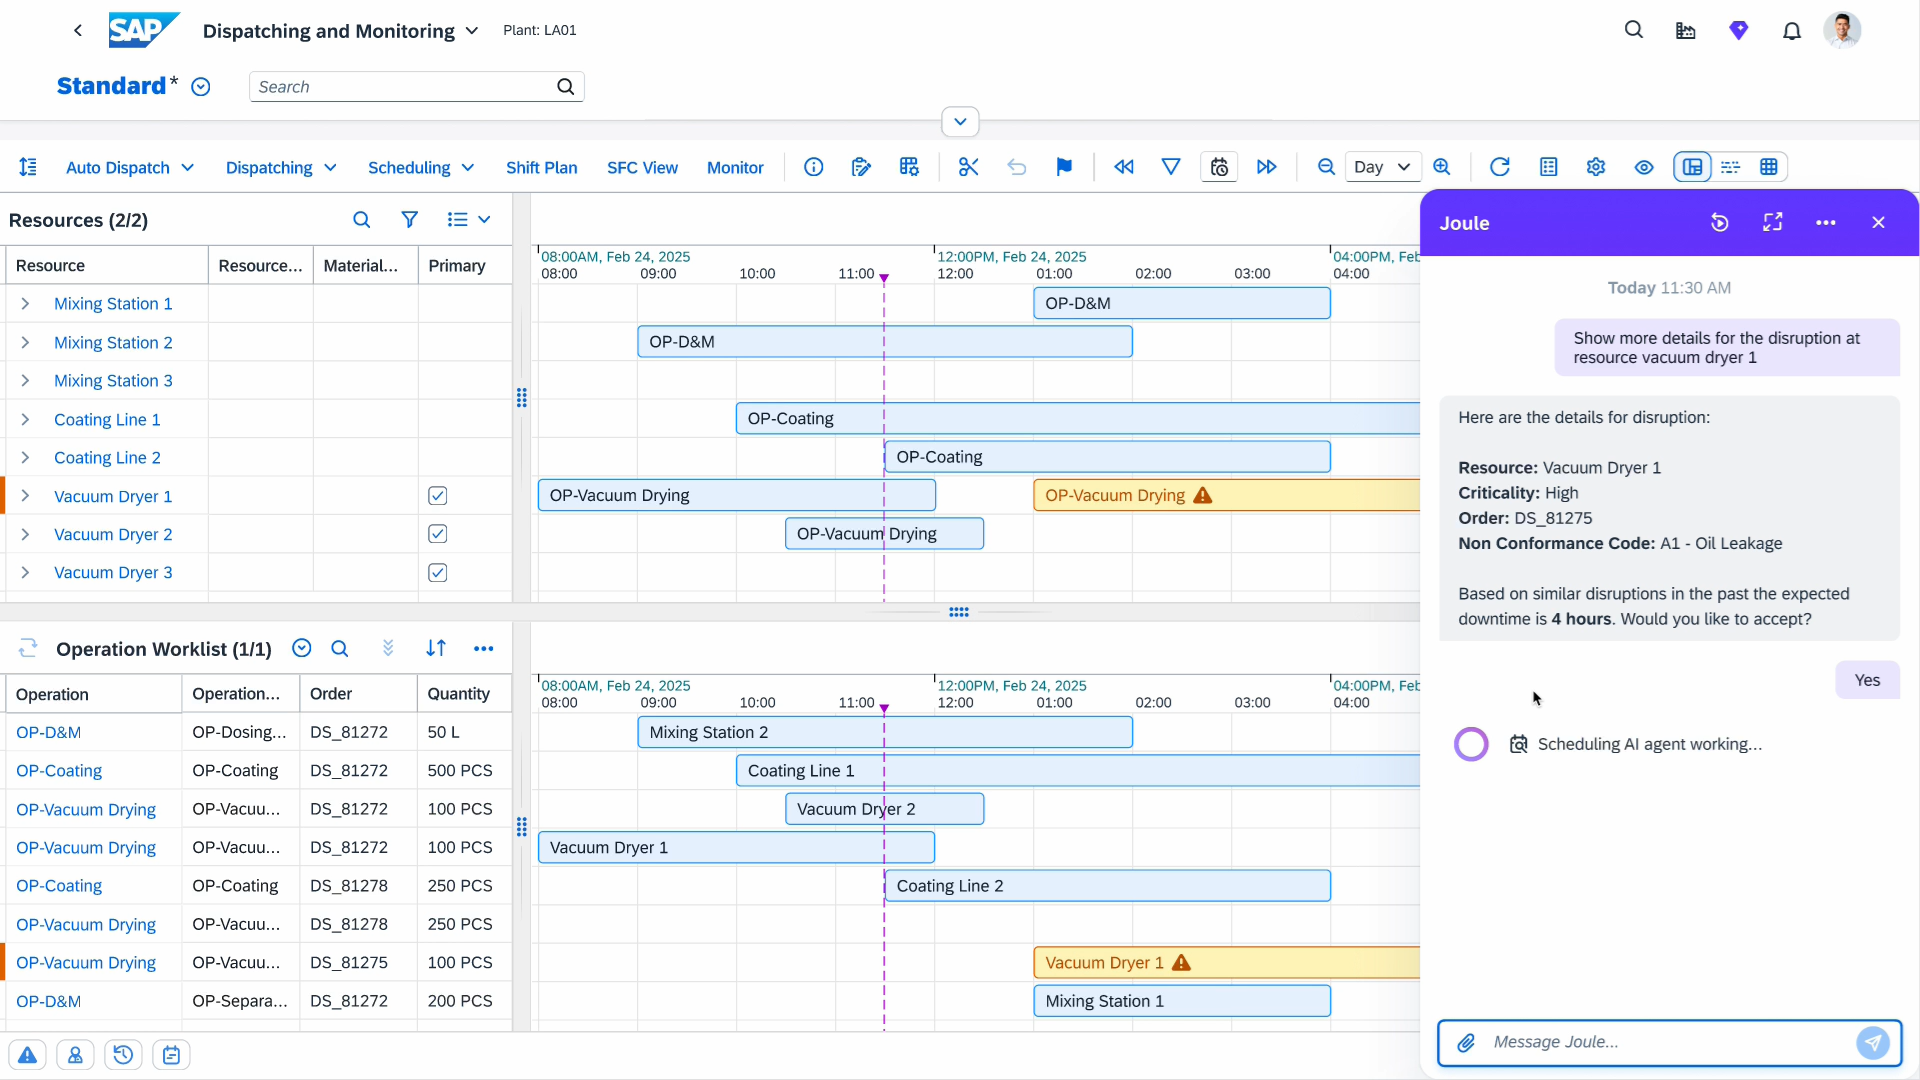Toggle Primary checkbox for Vacuum Dryer 1
The height and width of the screenshot is (1080, 1920).
point(437,496)
